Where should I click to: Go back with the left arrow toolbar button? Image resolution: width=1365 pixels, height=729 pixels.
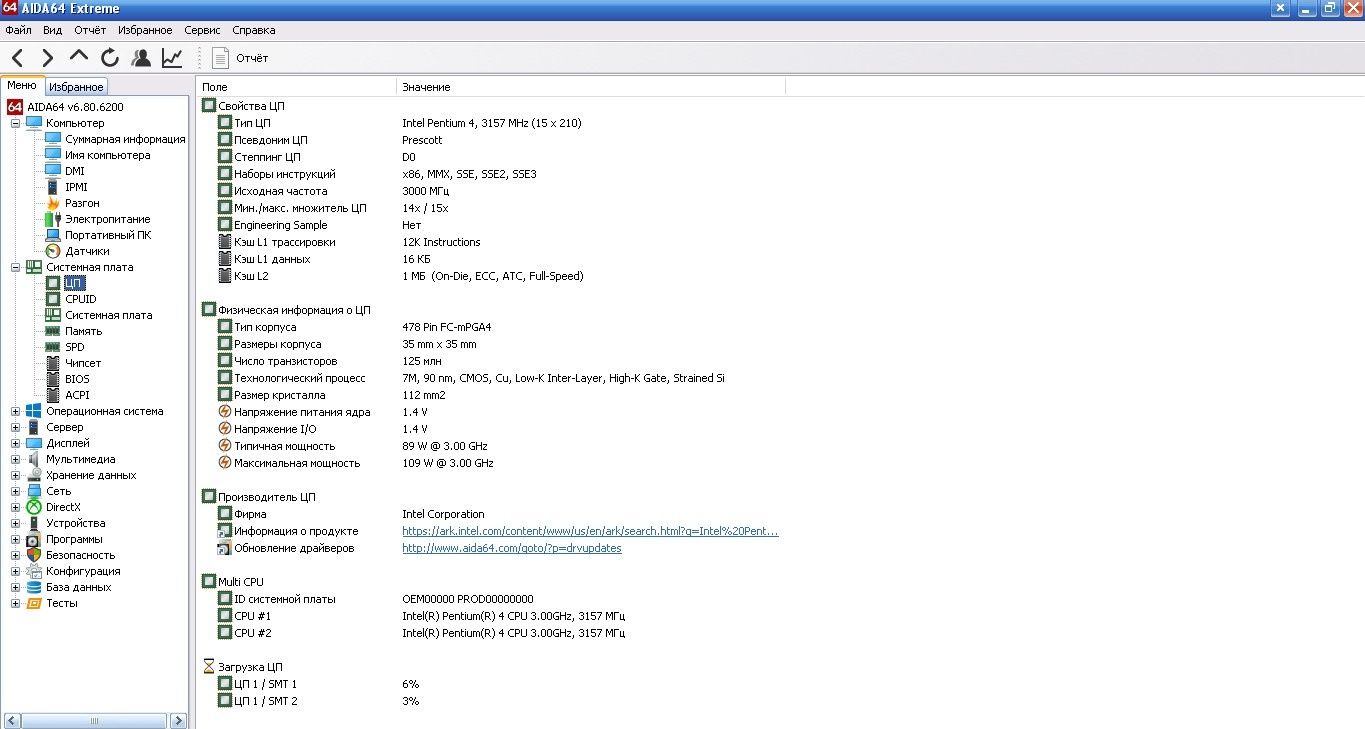[18, 58]
